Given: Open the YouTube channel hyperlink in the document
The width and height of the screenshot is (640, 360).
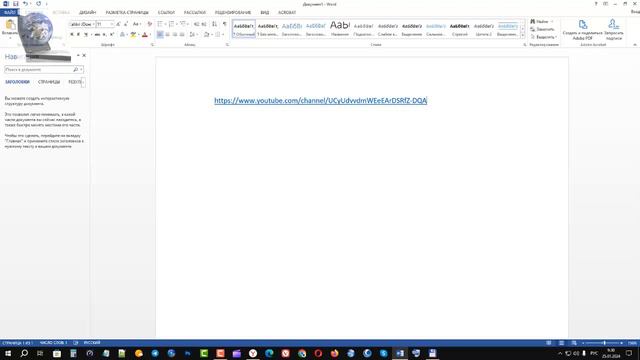Looking at the screenshot, I should [x=320, y=100].
